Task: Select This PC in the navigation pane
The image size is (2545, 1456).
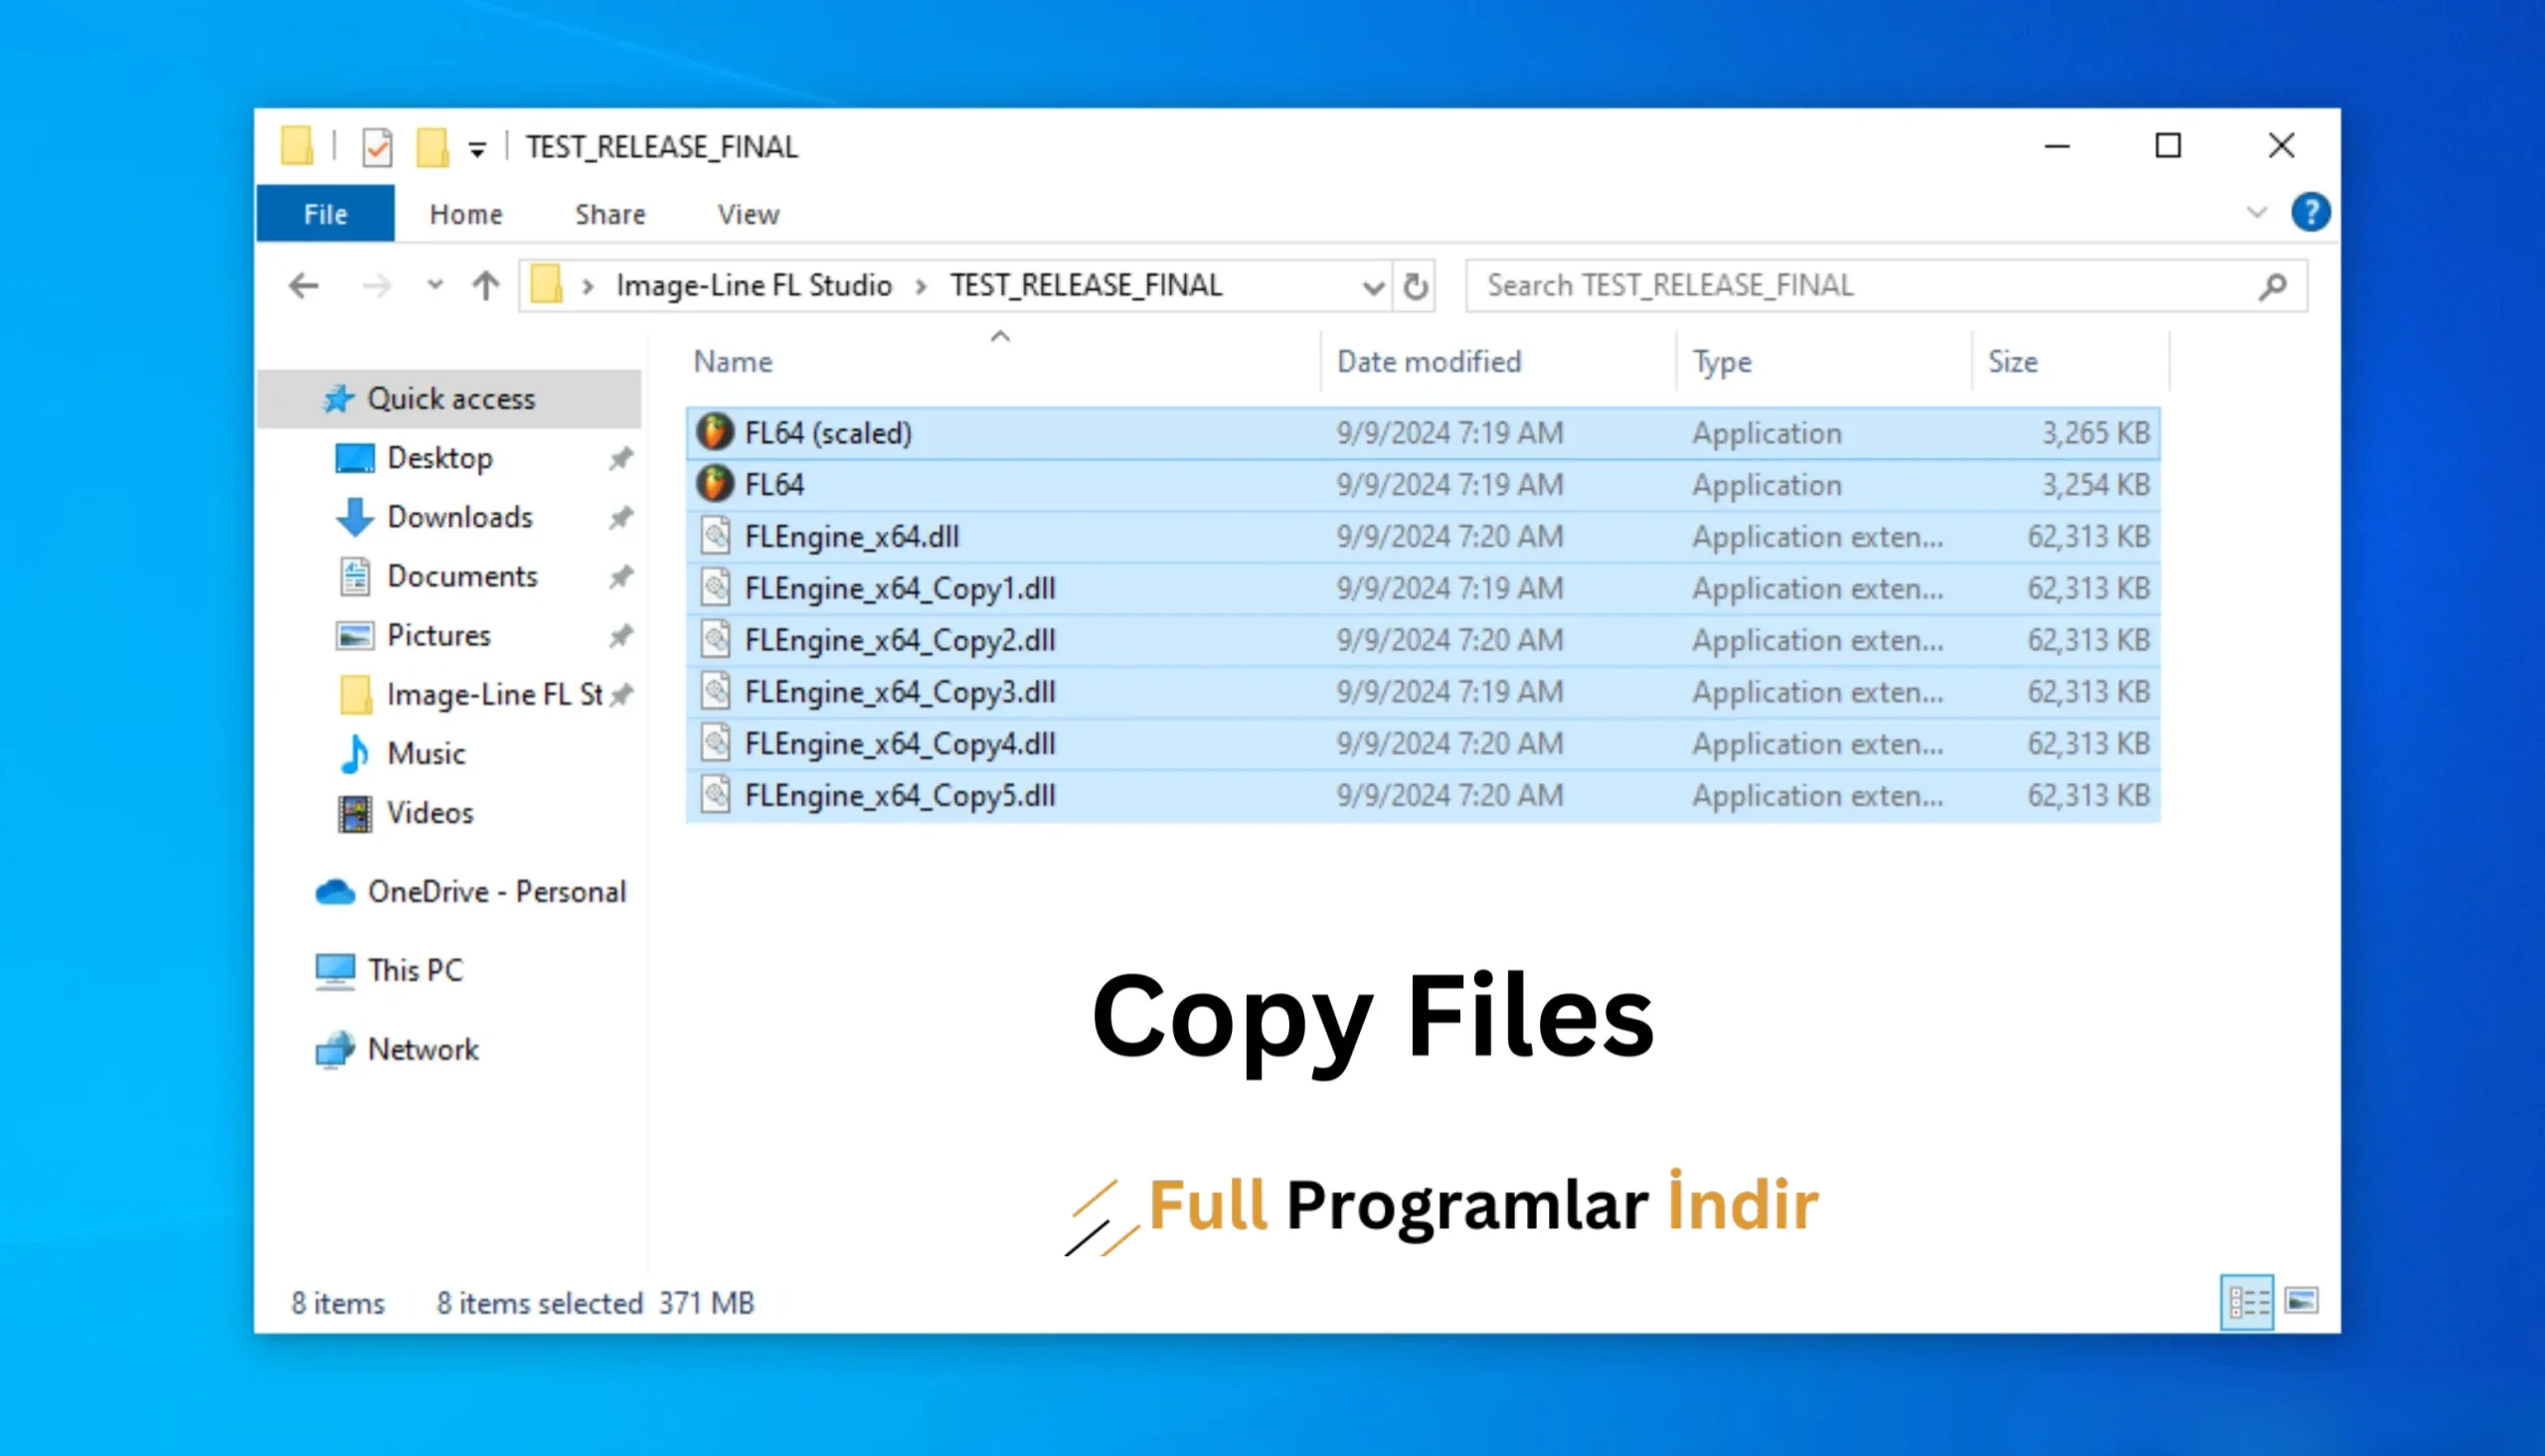Action: (415, 970)
